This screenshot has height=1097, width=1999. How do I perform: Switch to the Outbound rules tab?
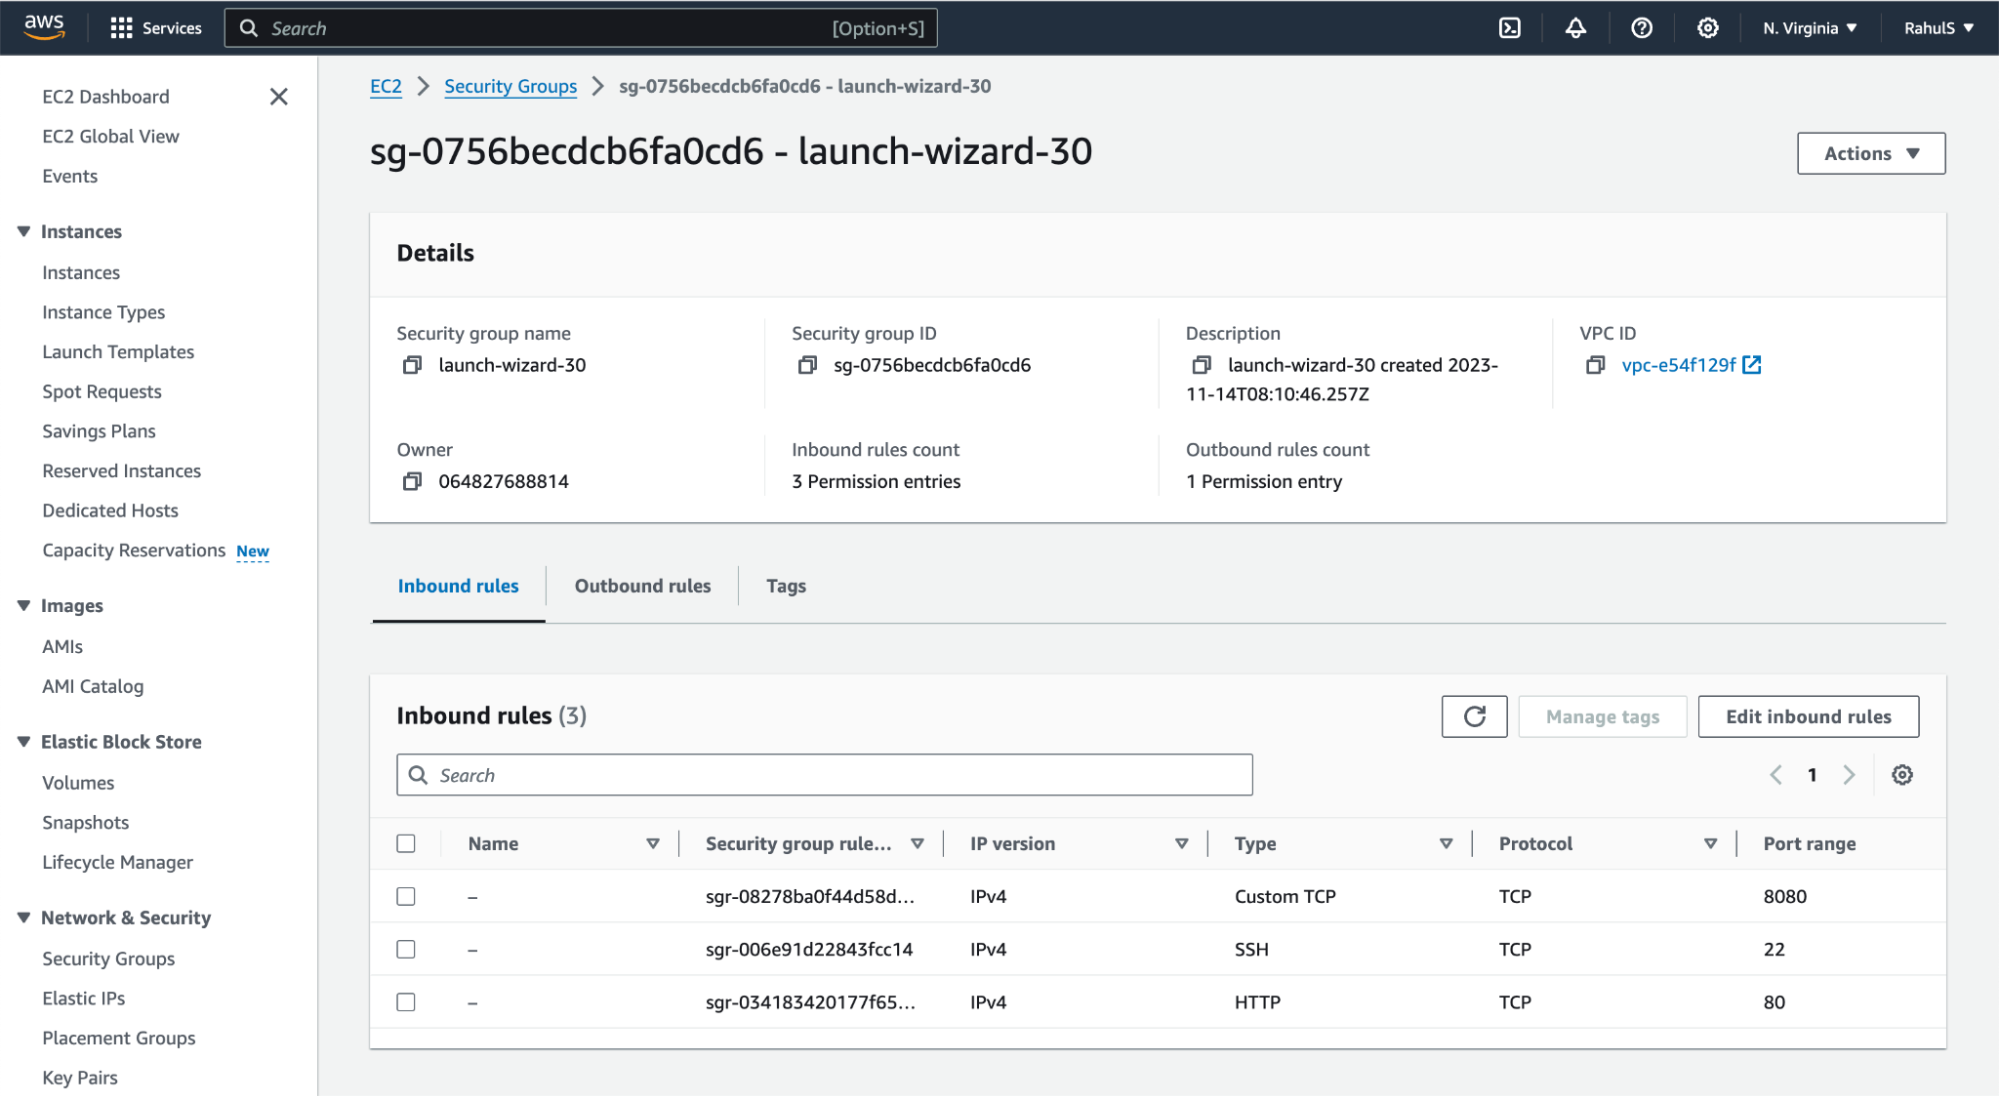[x=641, y=585]
